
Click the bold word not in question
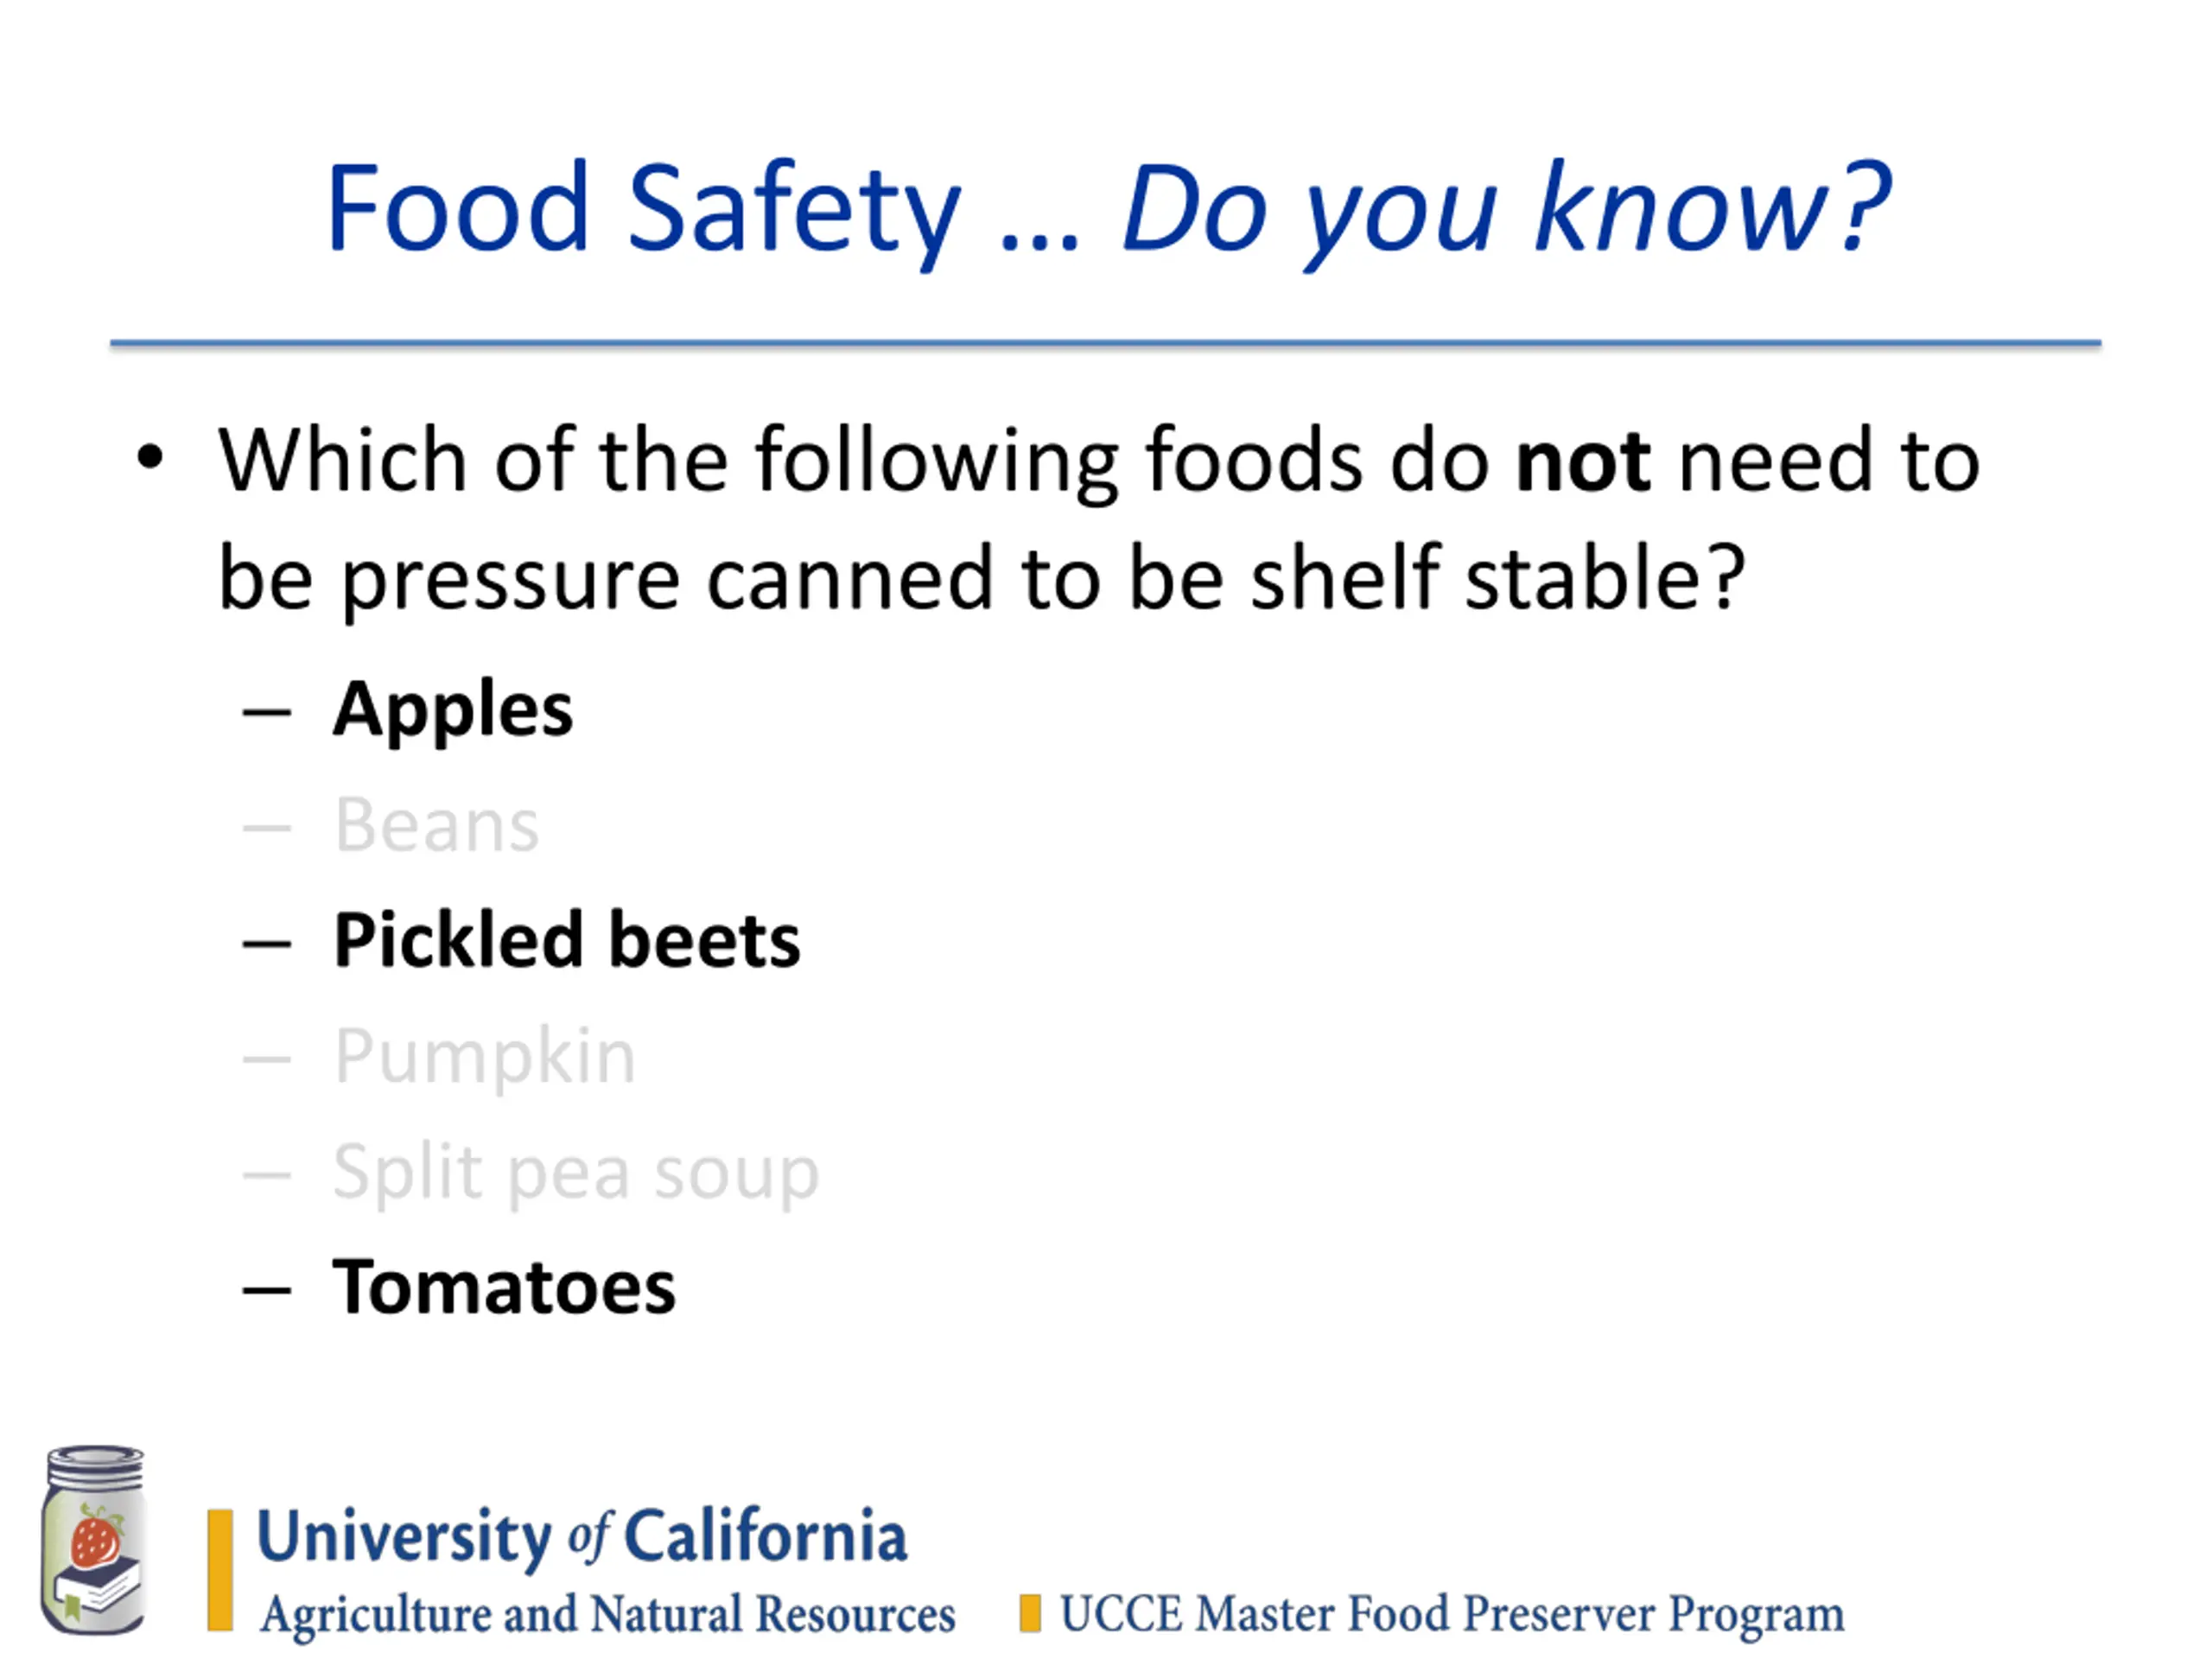tap(1583, 462)
